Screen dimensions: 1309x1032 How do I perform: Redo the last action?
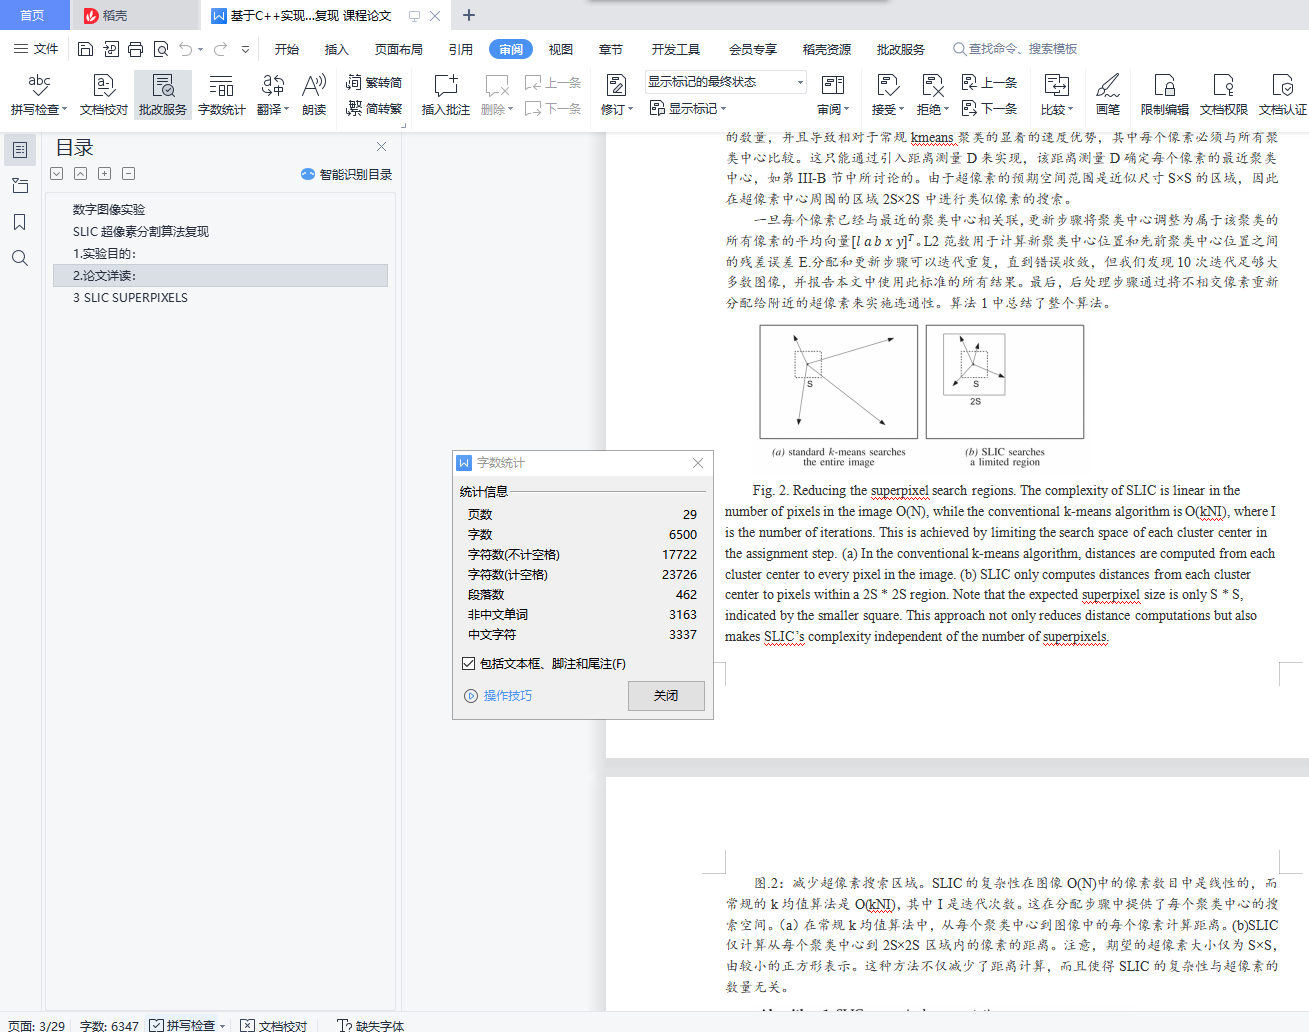220,49
